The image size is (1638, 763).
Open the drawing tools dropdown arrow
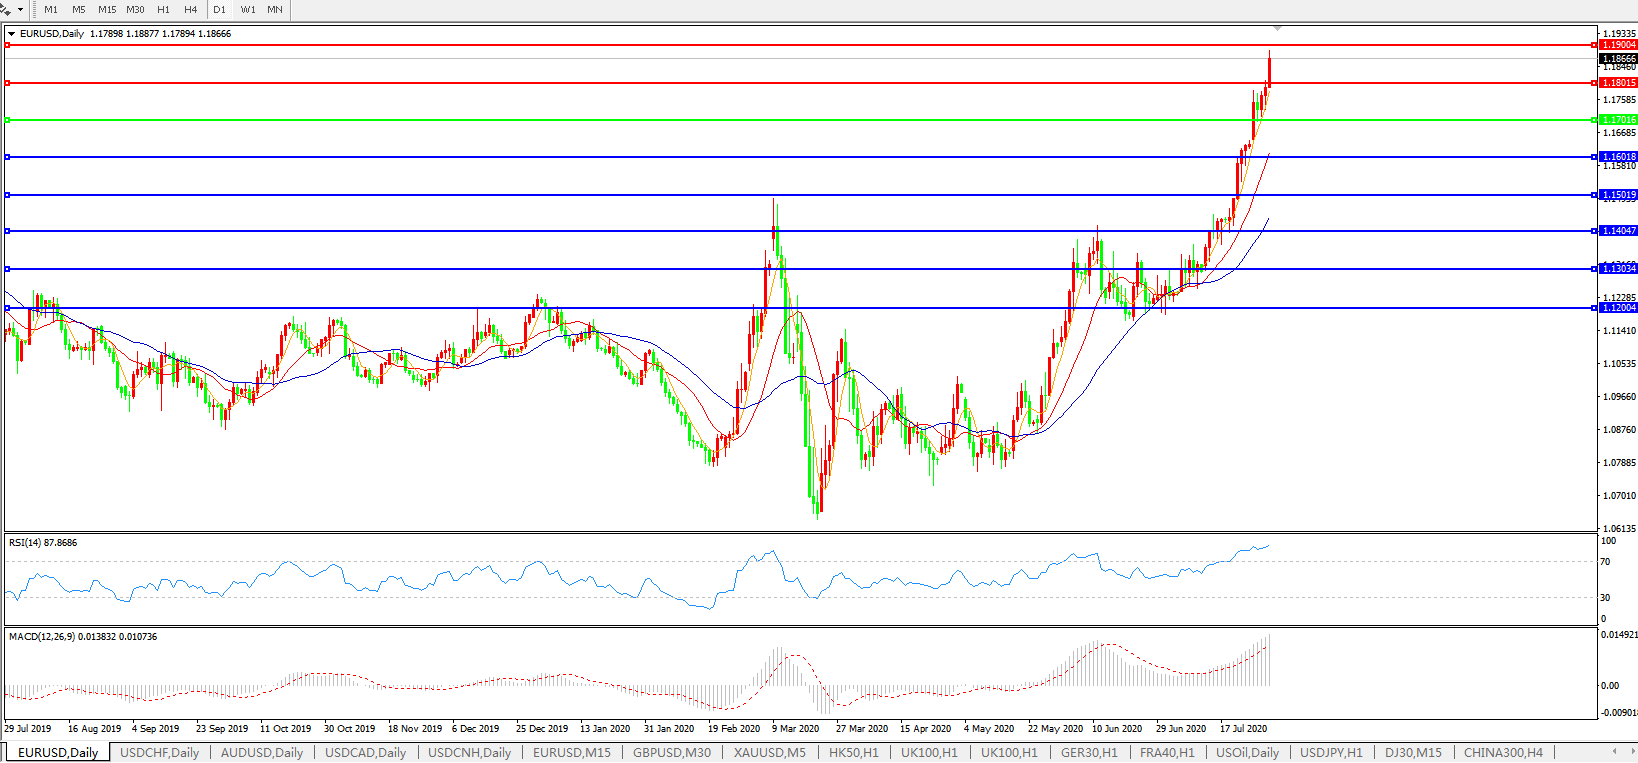click(20, 10)
